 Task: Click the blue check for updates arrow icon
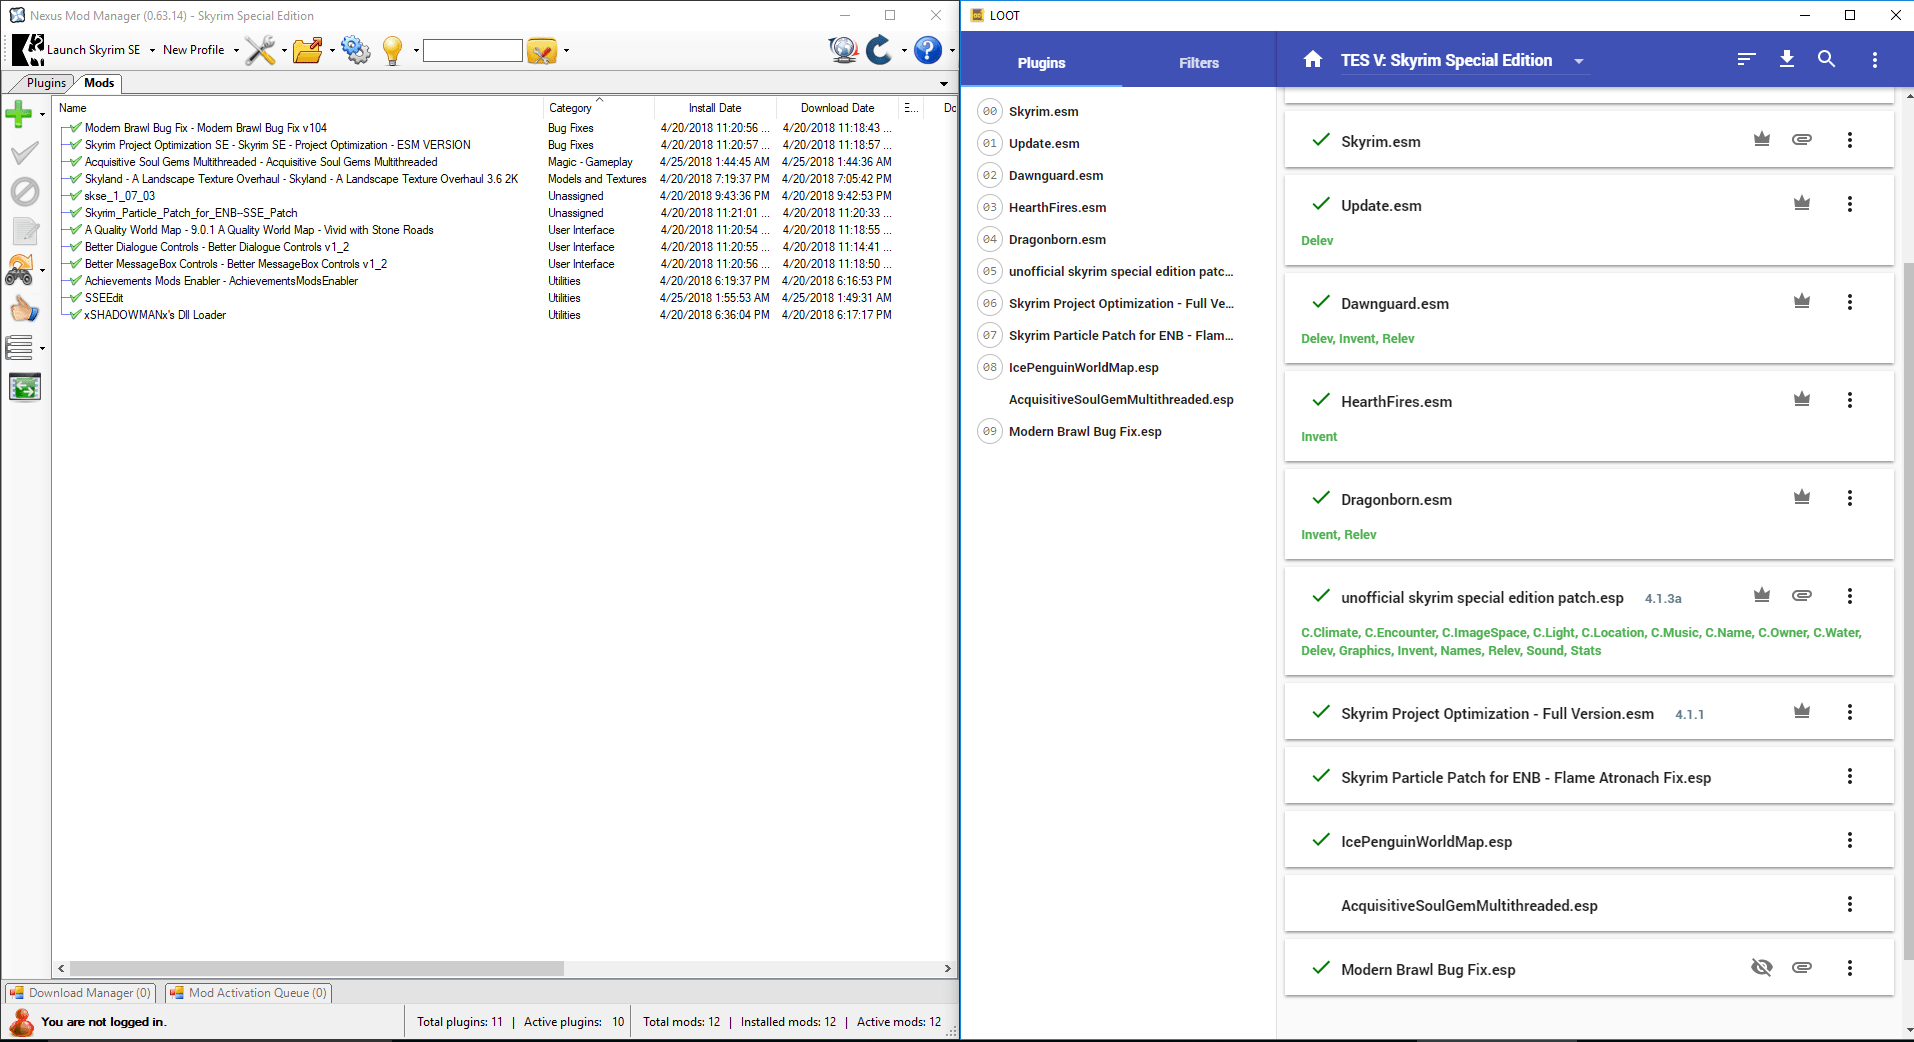point(879,50)
